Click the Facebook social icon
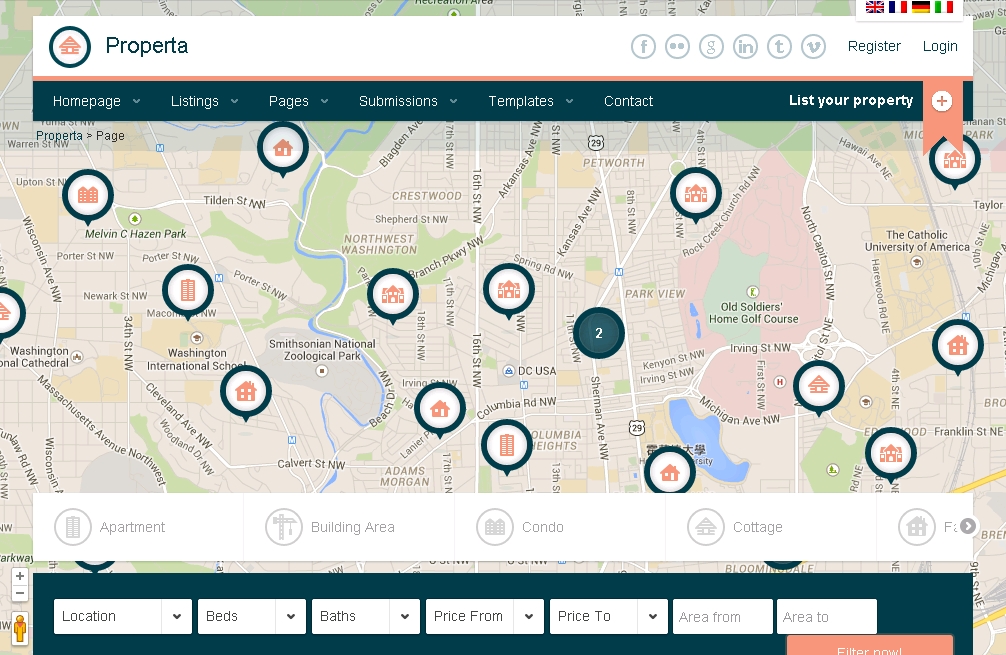 pos(643,46)
